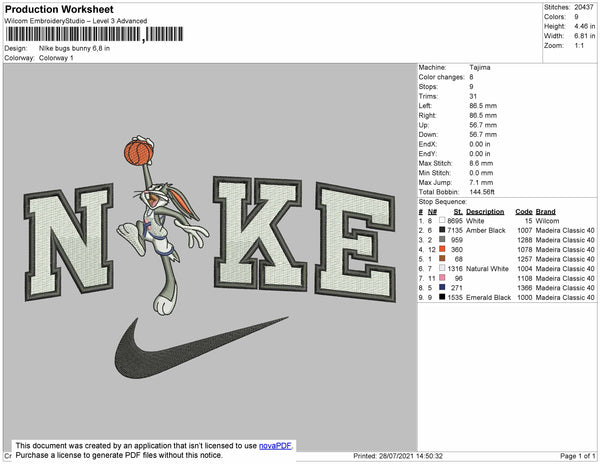Click the Max Jump value 7.1 mm
Screen dimensions: 600x464
(x=481, y=182)
